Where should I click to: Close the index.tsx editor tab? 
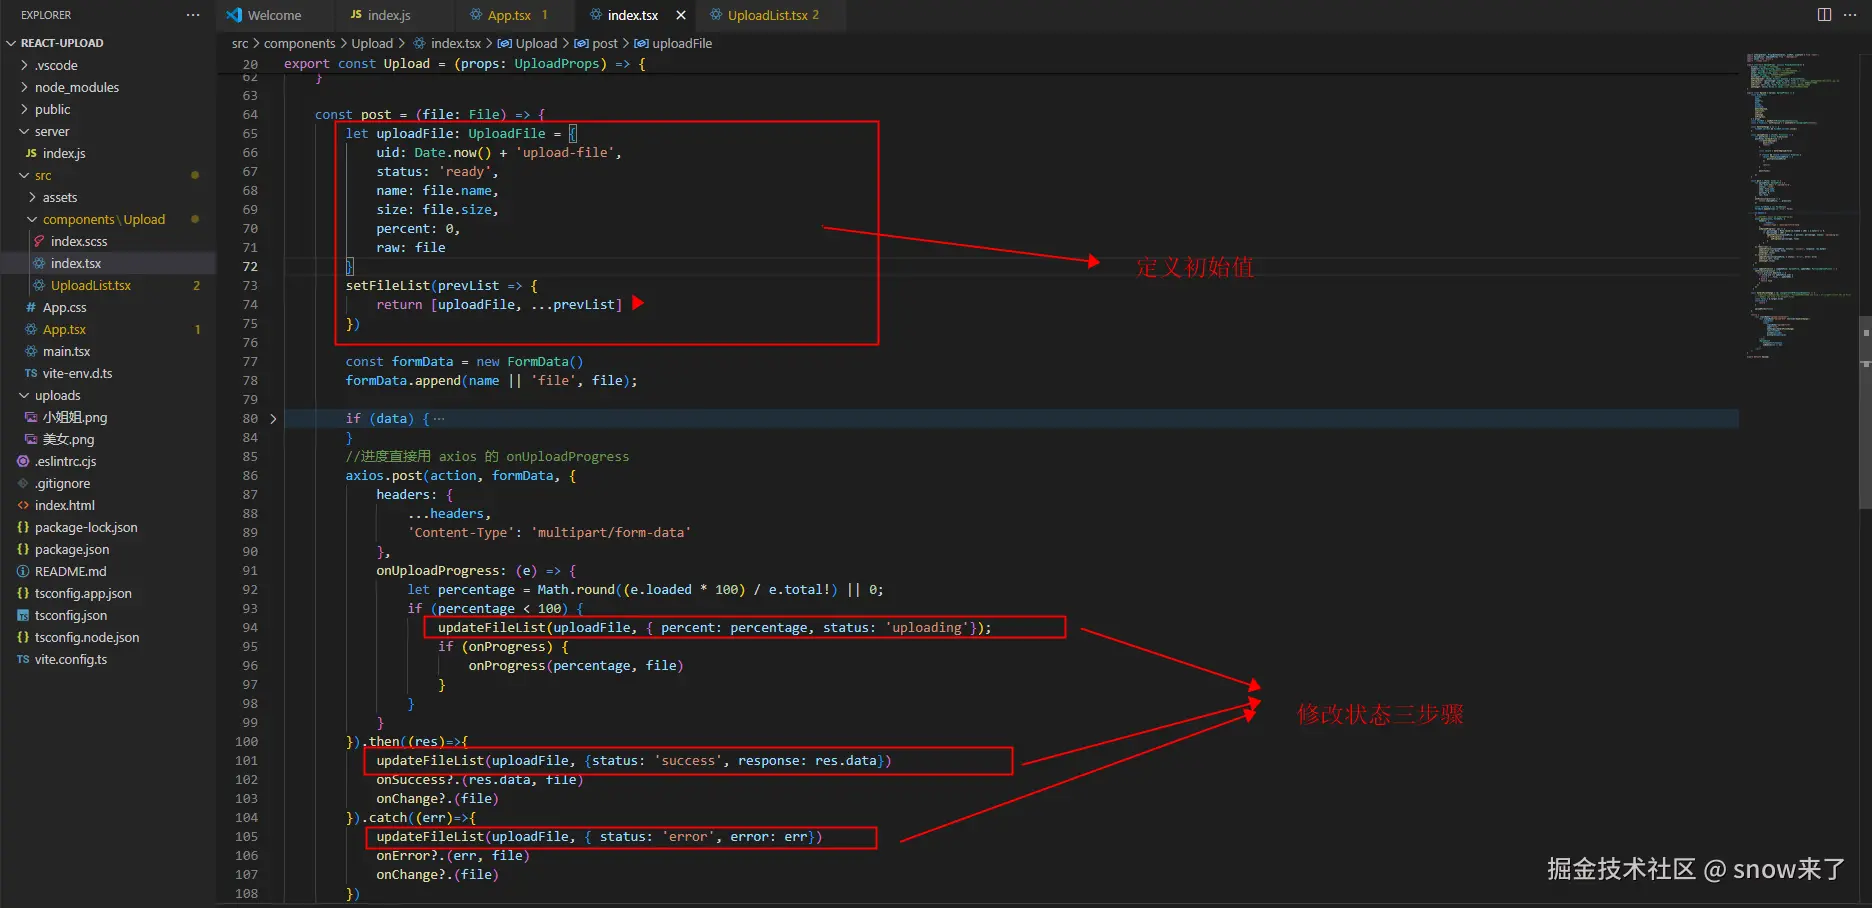pos(681,15)
